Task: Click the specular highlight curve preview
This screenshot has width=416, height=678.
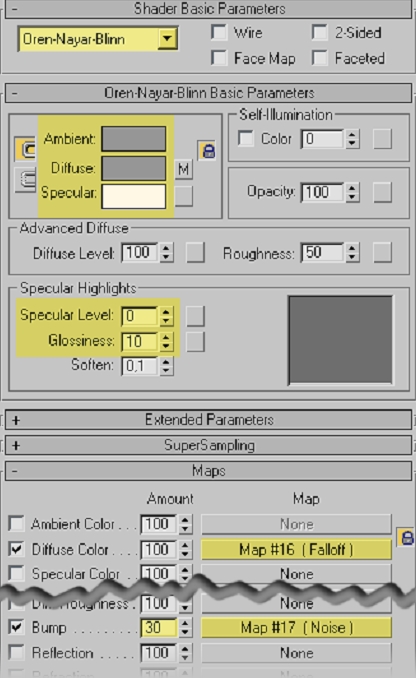Action: (x=340, y=340)
